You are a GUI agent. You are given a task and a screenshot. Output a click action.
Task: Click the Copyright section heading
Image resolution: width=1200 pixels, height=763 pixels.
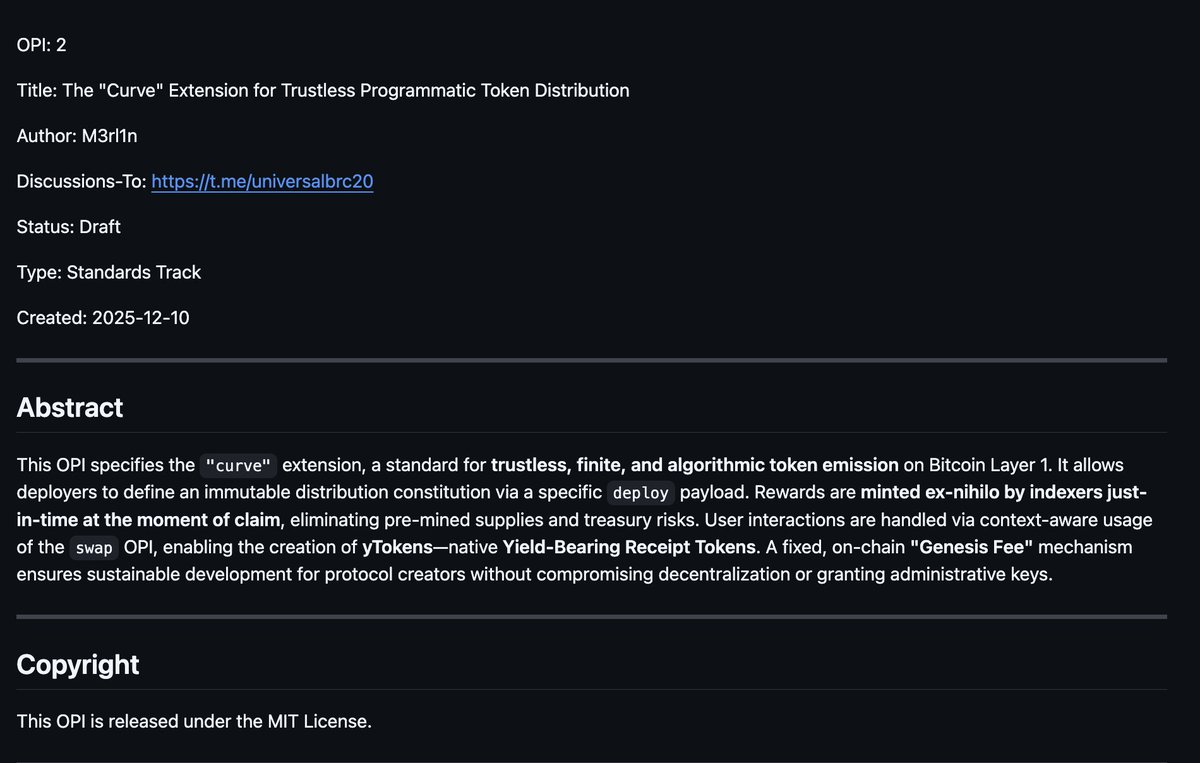click(77, 664)
